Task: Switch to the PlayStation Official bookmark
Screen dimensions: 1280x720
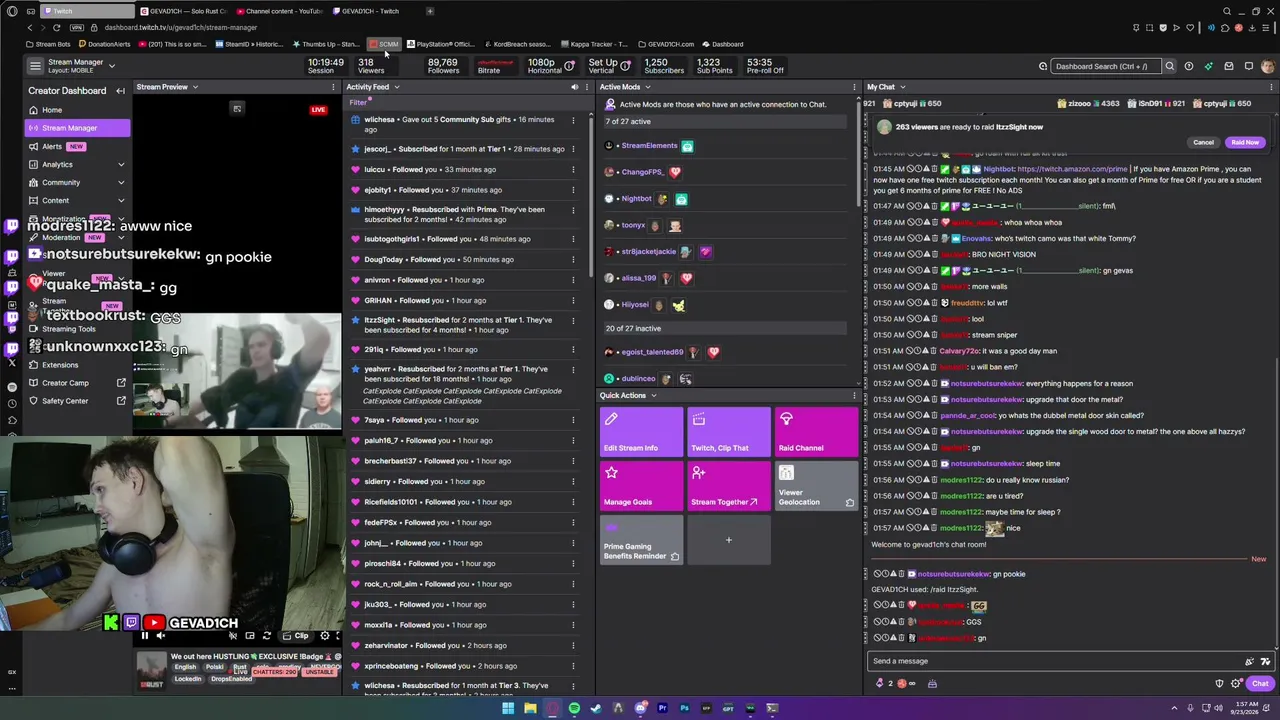Action: pyautogui.click(x=440, y=44)
